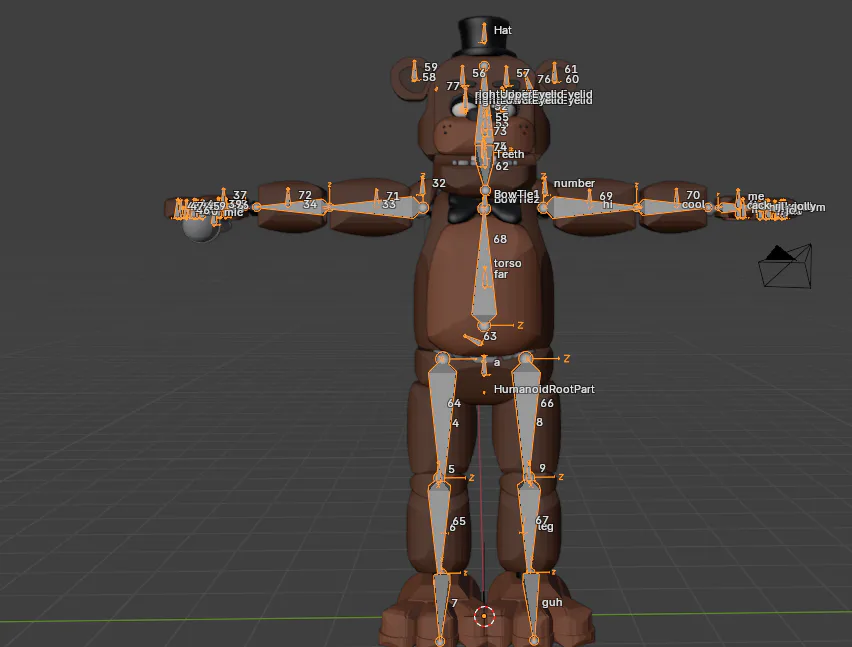Click the "60" ear bone label
Viewport: 852px width, 647px height.
[x=572, y=79]
